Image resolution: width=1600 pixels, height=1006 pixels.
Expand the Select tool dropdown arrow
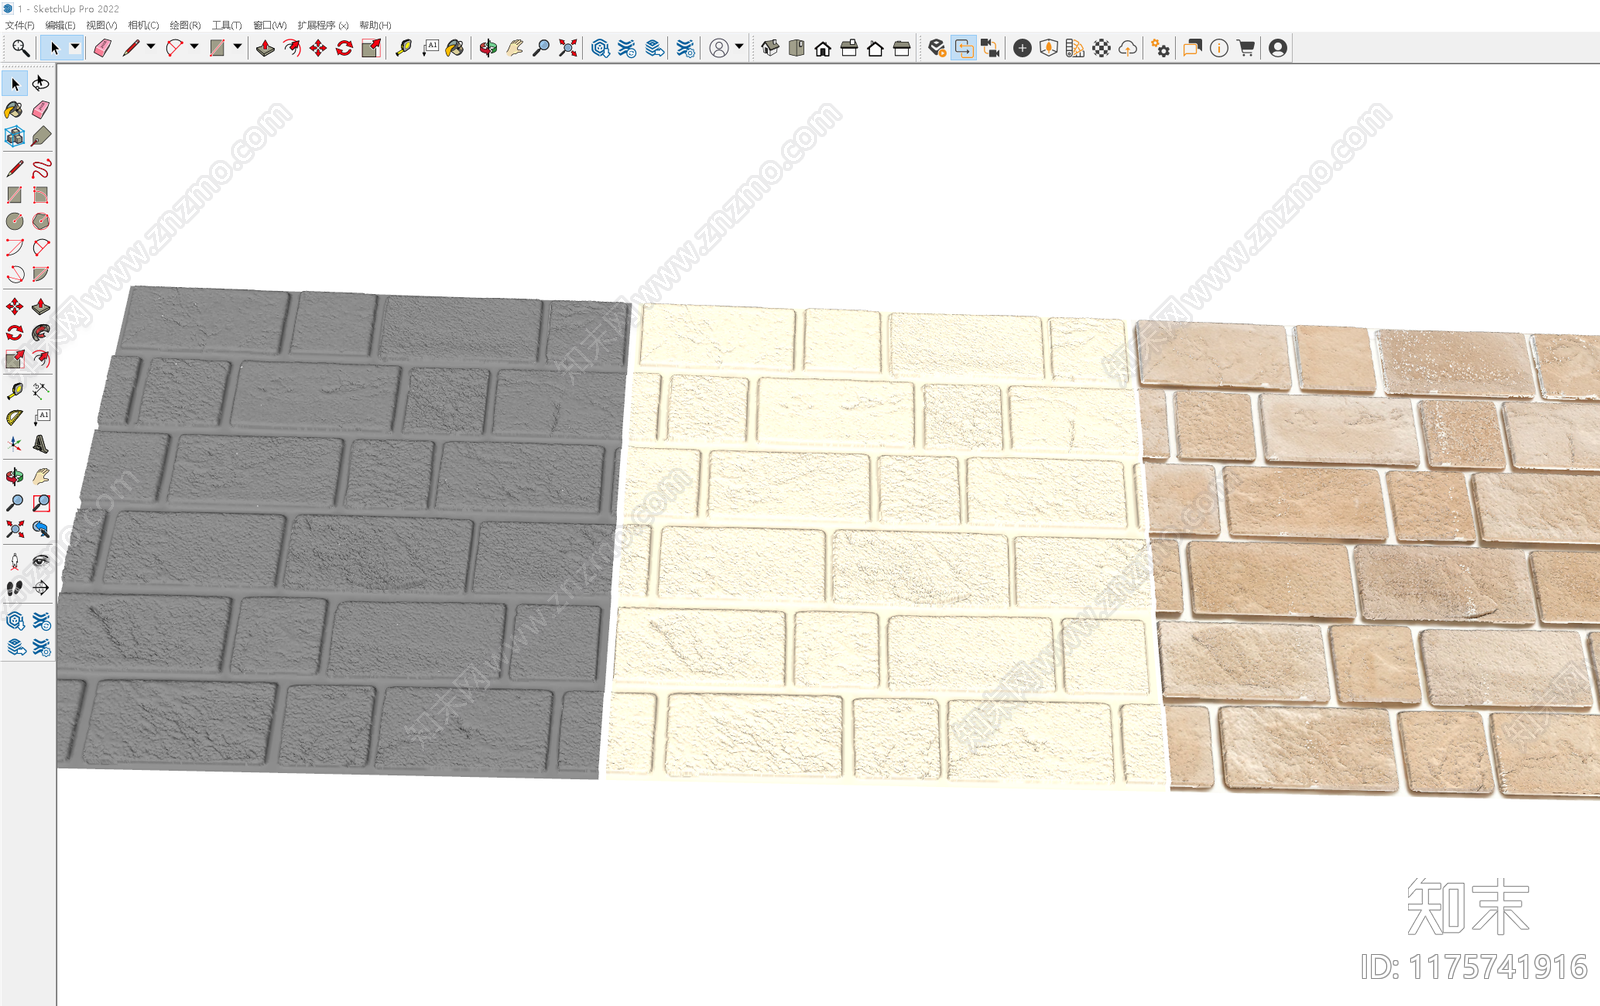coord(74,47)
